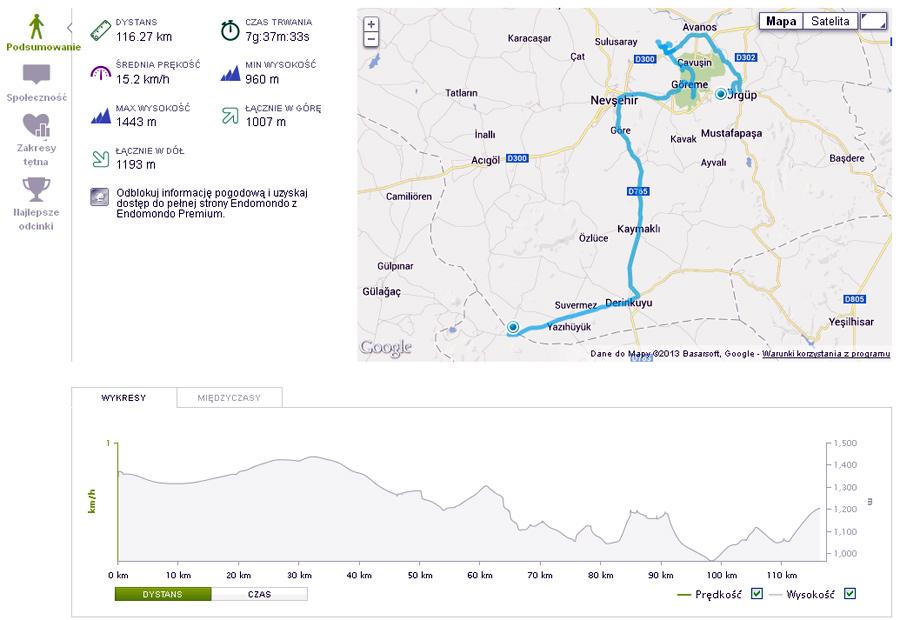Screen dimensions: 900x620
Task: Click the Podsumowanie label
Action: [44, 47]
